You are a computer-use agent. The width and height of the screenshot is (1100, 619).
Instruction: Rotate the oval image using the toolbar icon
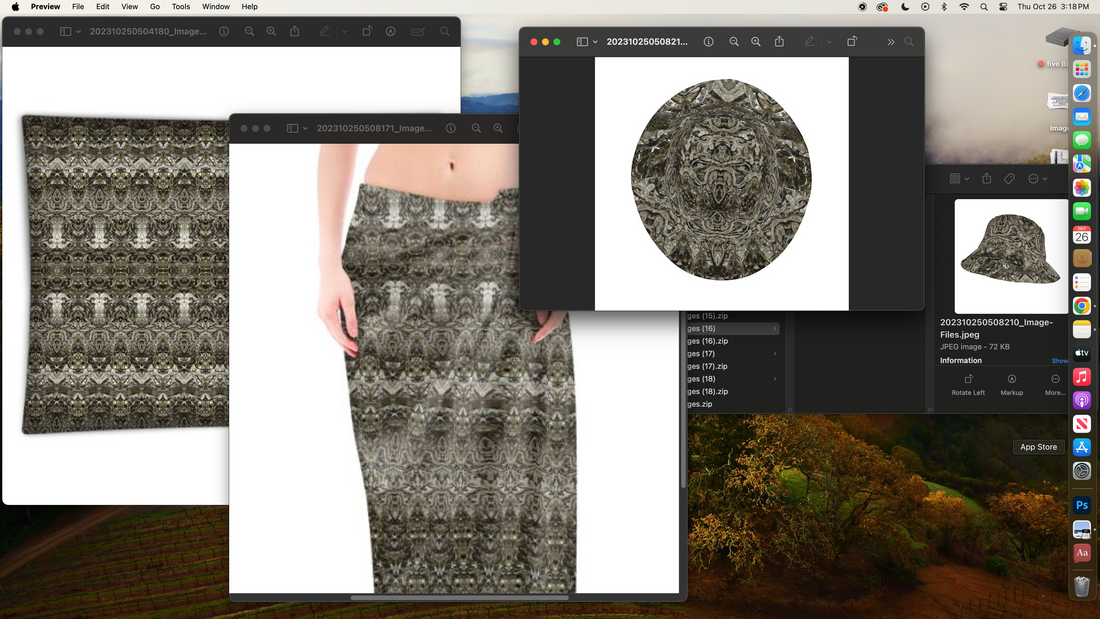pyautogui.click(x=852, y=42)
